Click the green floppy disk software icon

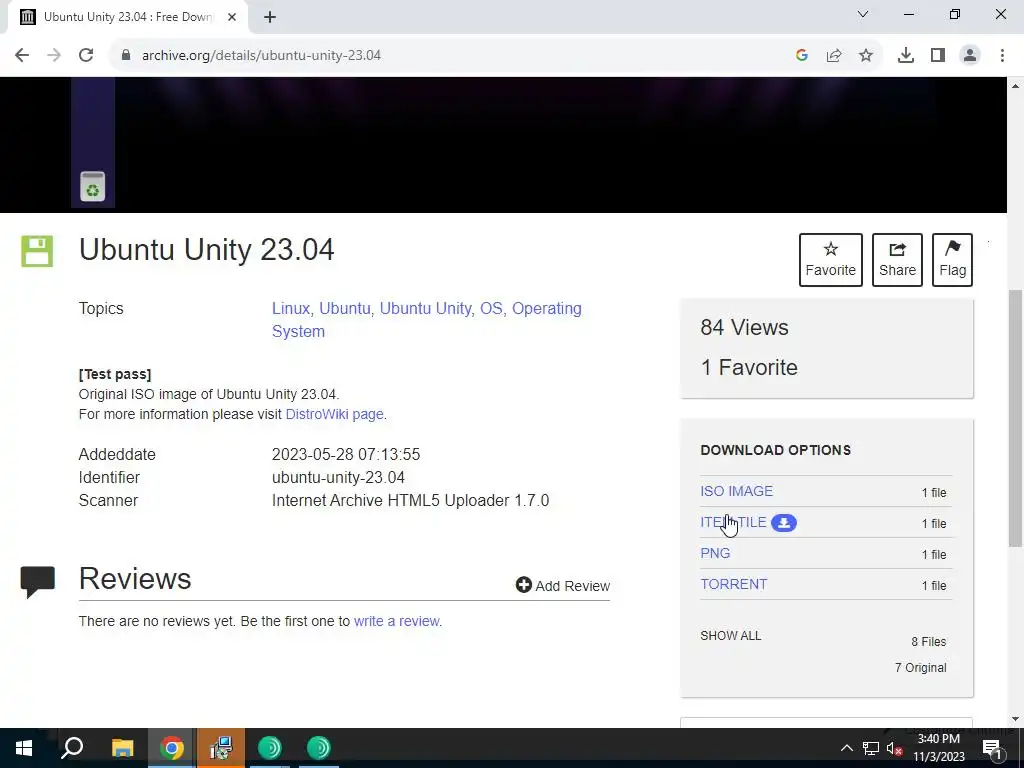pos(37,251)
